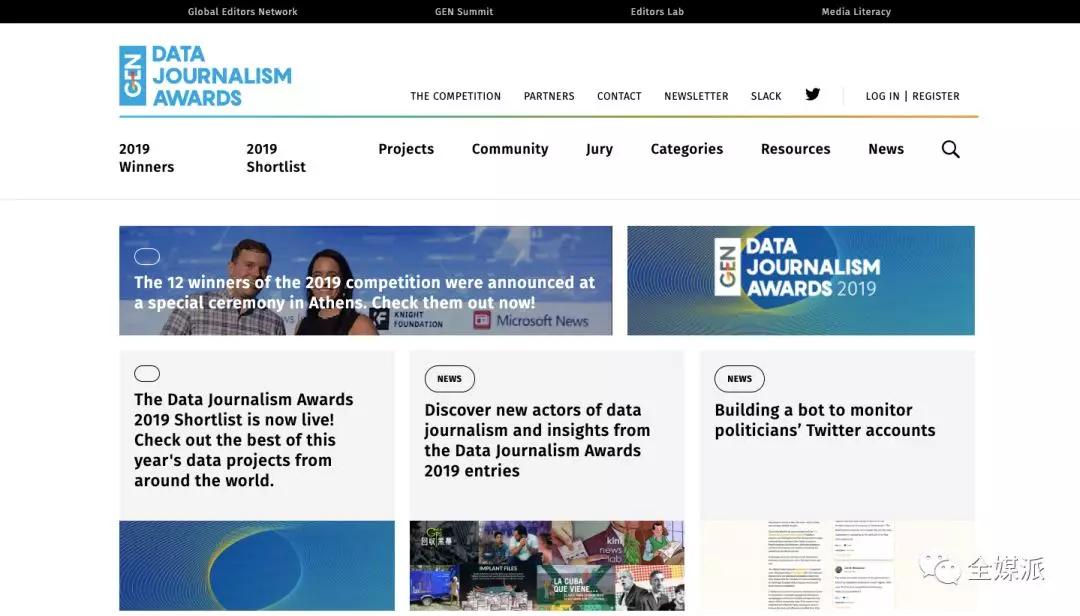Open Media Literacy link
Image resolution: width=1080 pixels, height=616 pixels.
tap(856, 12)
